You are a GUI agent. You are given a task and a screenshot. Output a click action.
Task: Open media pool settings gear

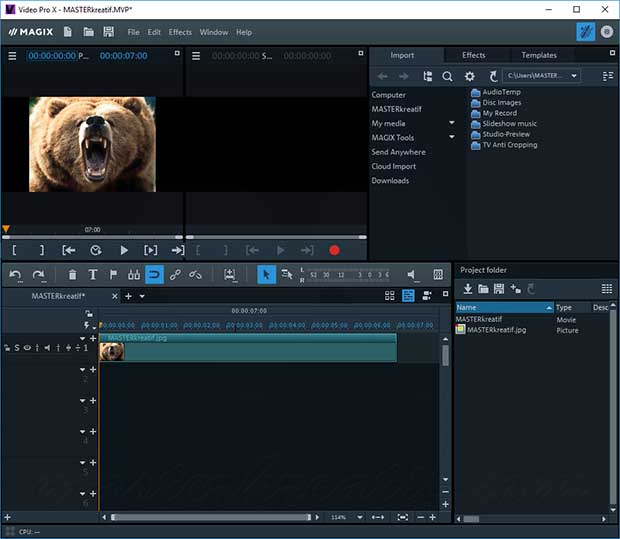click(469, 76)
